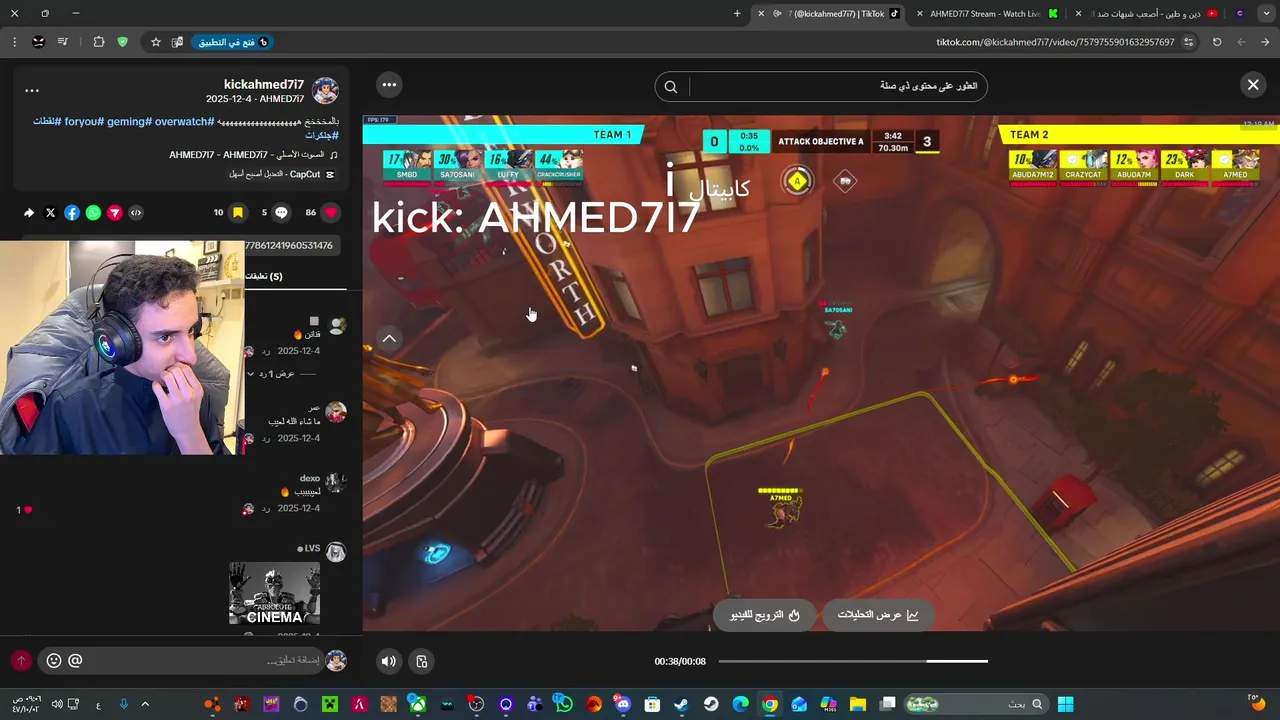Image resolution: width=1280 pixels, height=720 pixels.
Task: Click the search magnifier in video search bar
Action: (x=671, y=87)
